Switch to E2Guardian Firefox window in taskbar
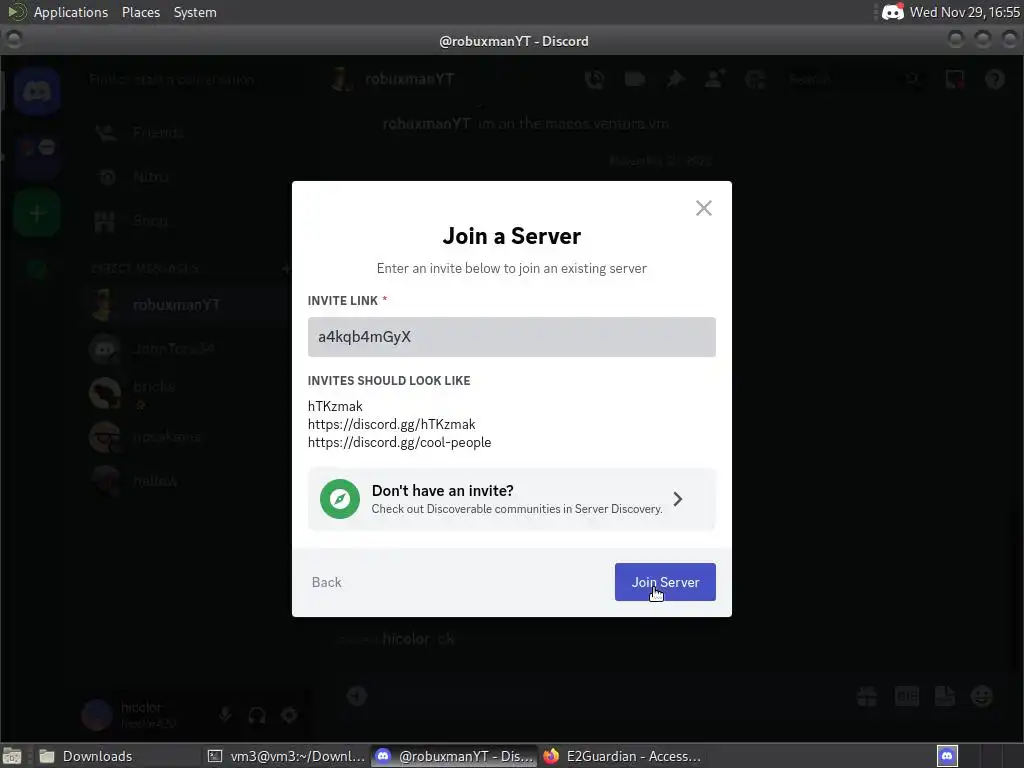Screen dimensions: 1024x768 620,756
